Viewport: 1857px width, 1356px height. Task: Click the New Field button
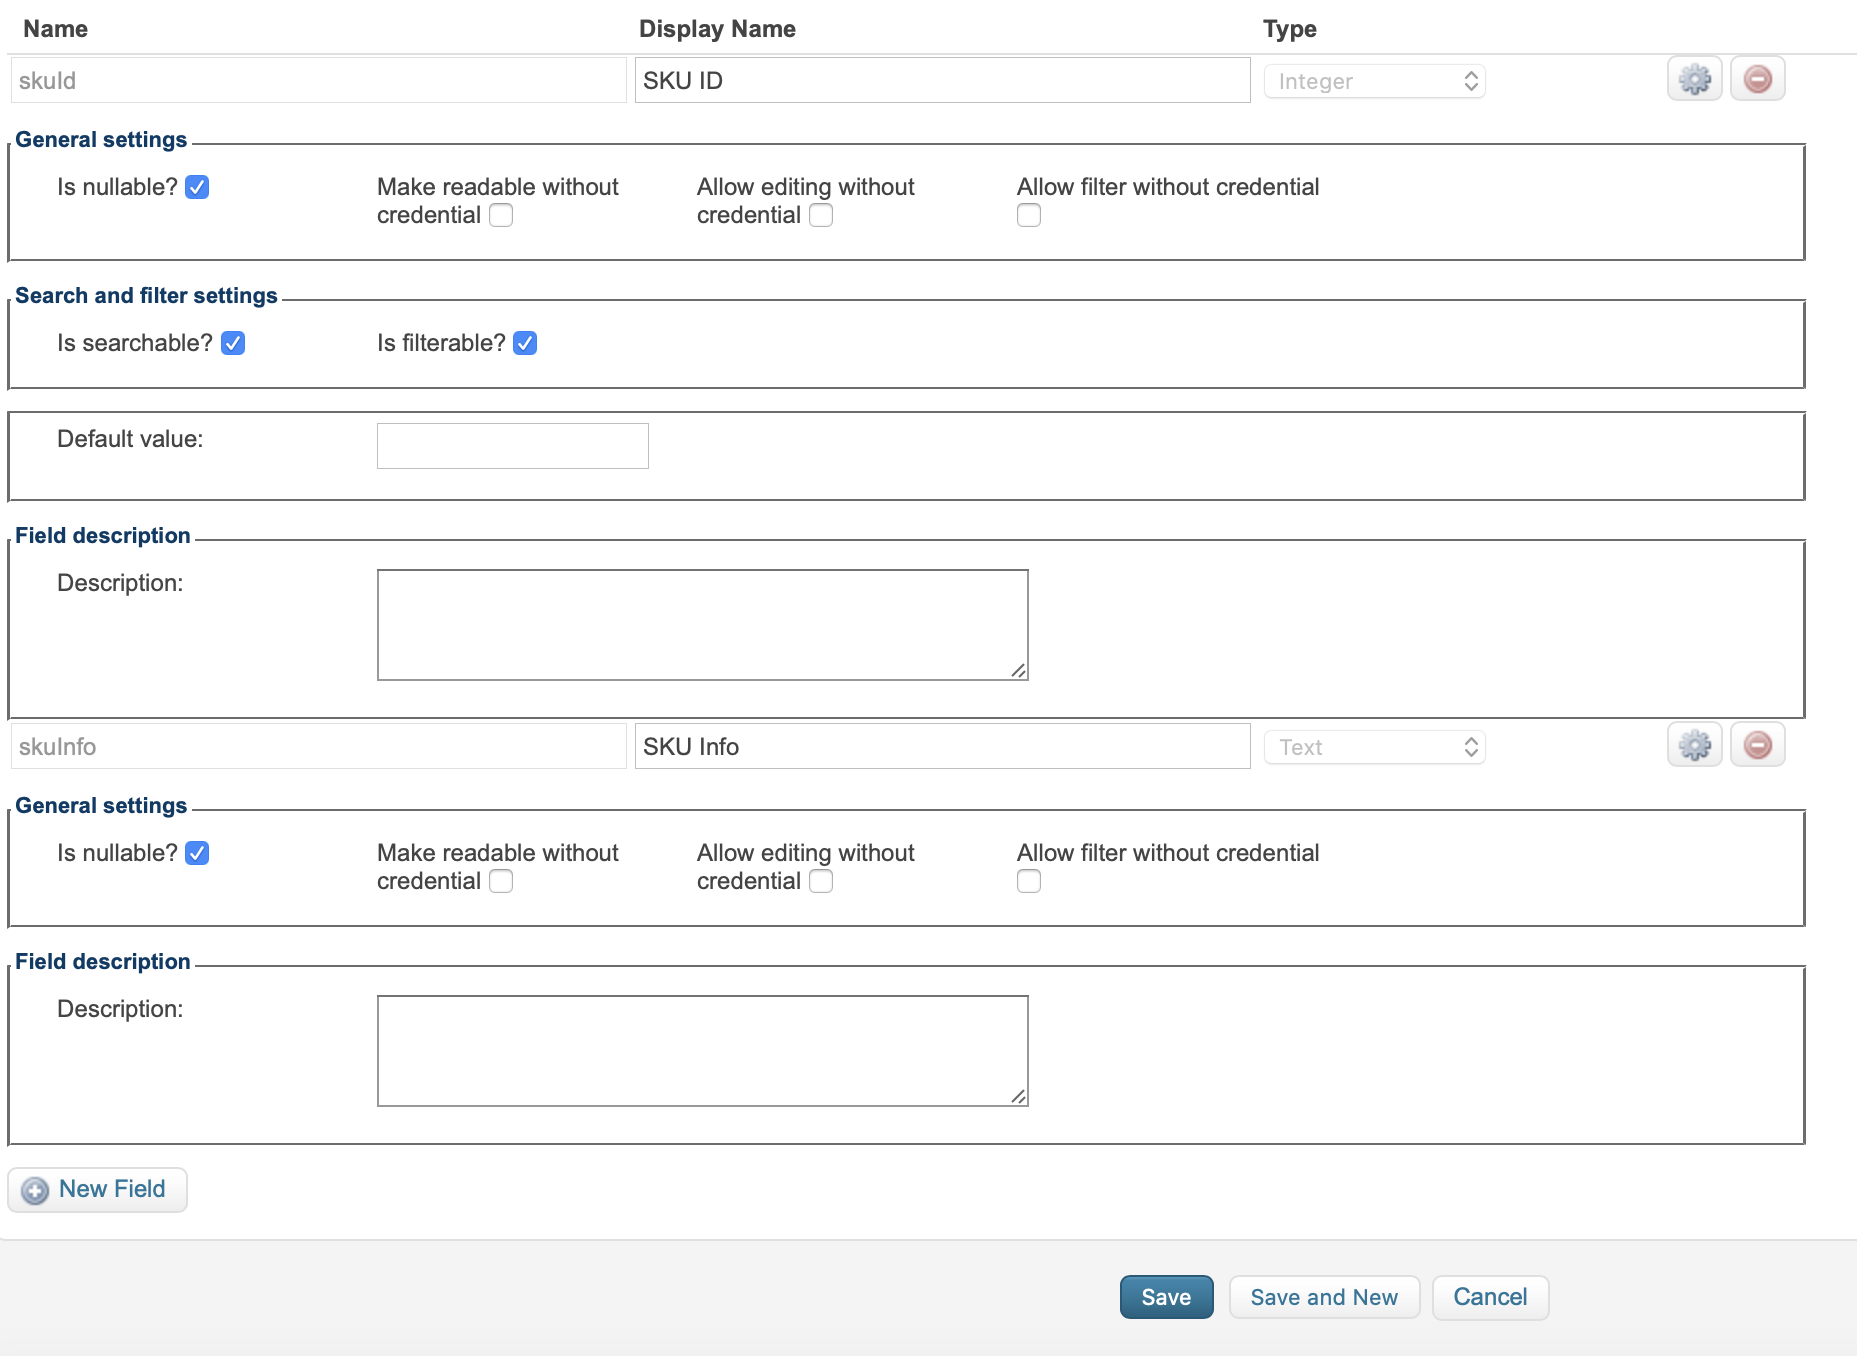pyautogui.click(x=97, y=1190)
